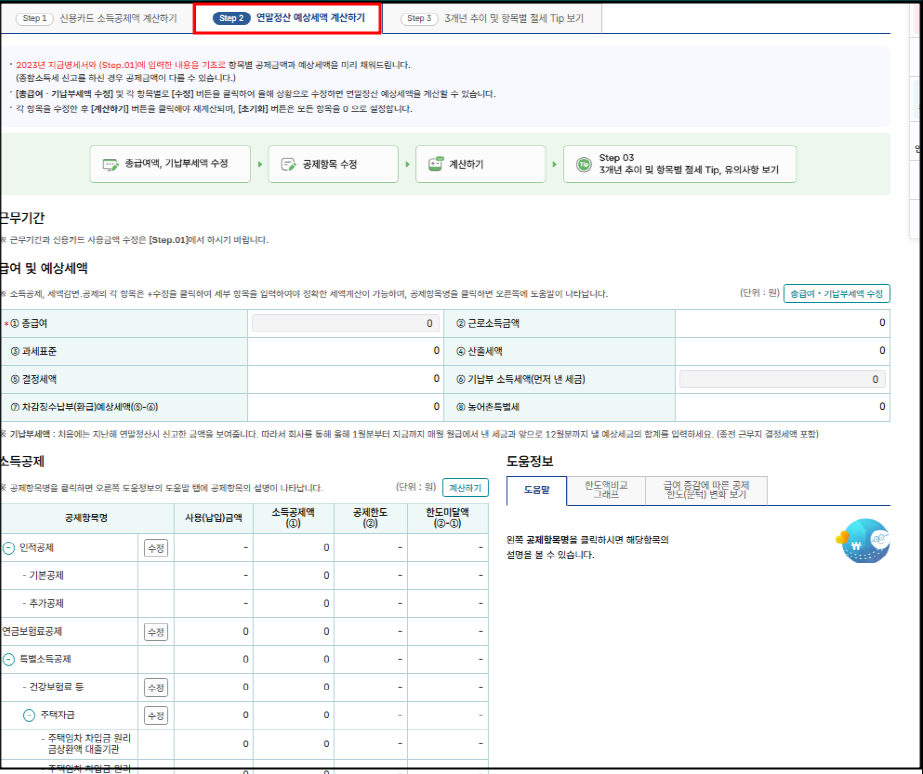Image resolution: width=923 pixels, height=774 pixels.
Task: Open Step 1 신용카드 소득공제액 계산하기 tab
Action: tap(97, 18)
